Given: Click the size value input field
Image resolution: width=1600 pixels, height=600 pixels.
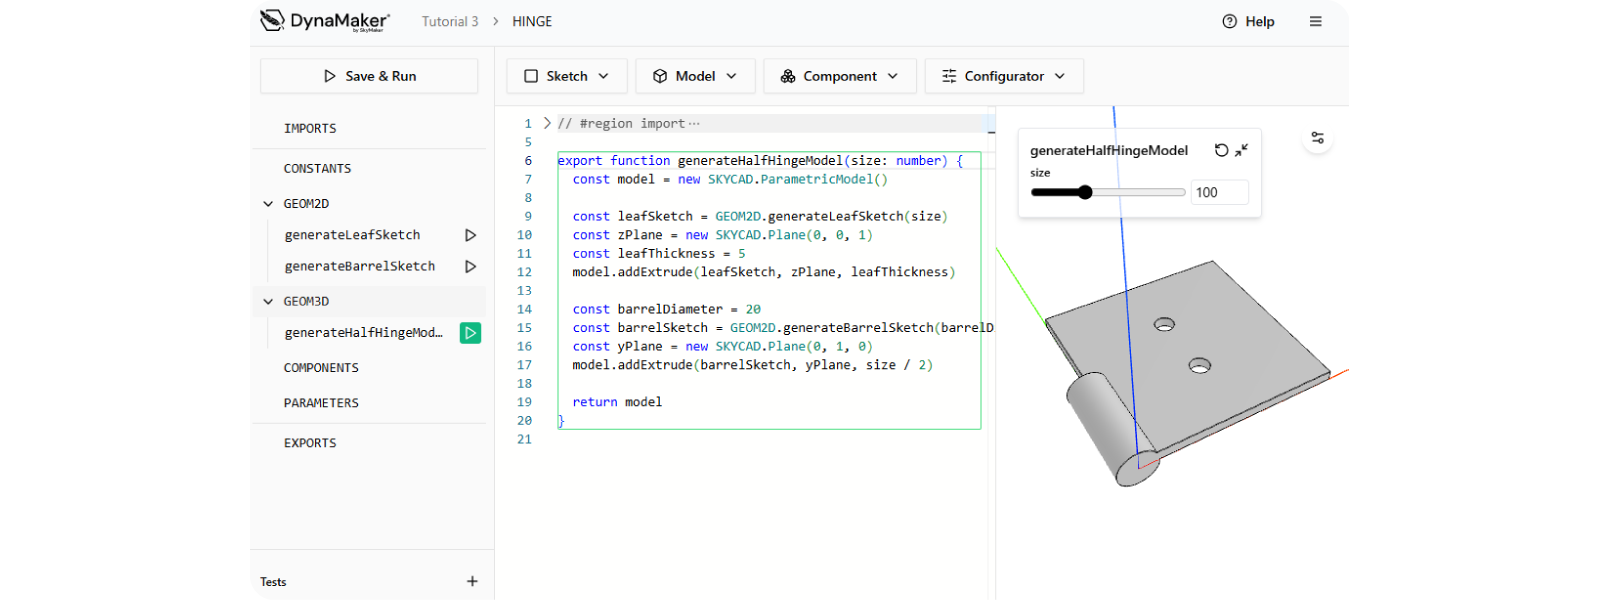Looking at the screenshot, I should tap(1219, 192).
